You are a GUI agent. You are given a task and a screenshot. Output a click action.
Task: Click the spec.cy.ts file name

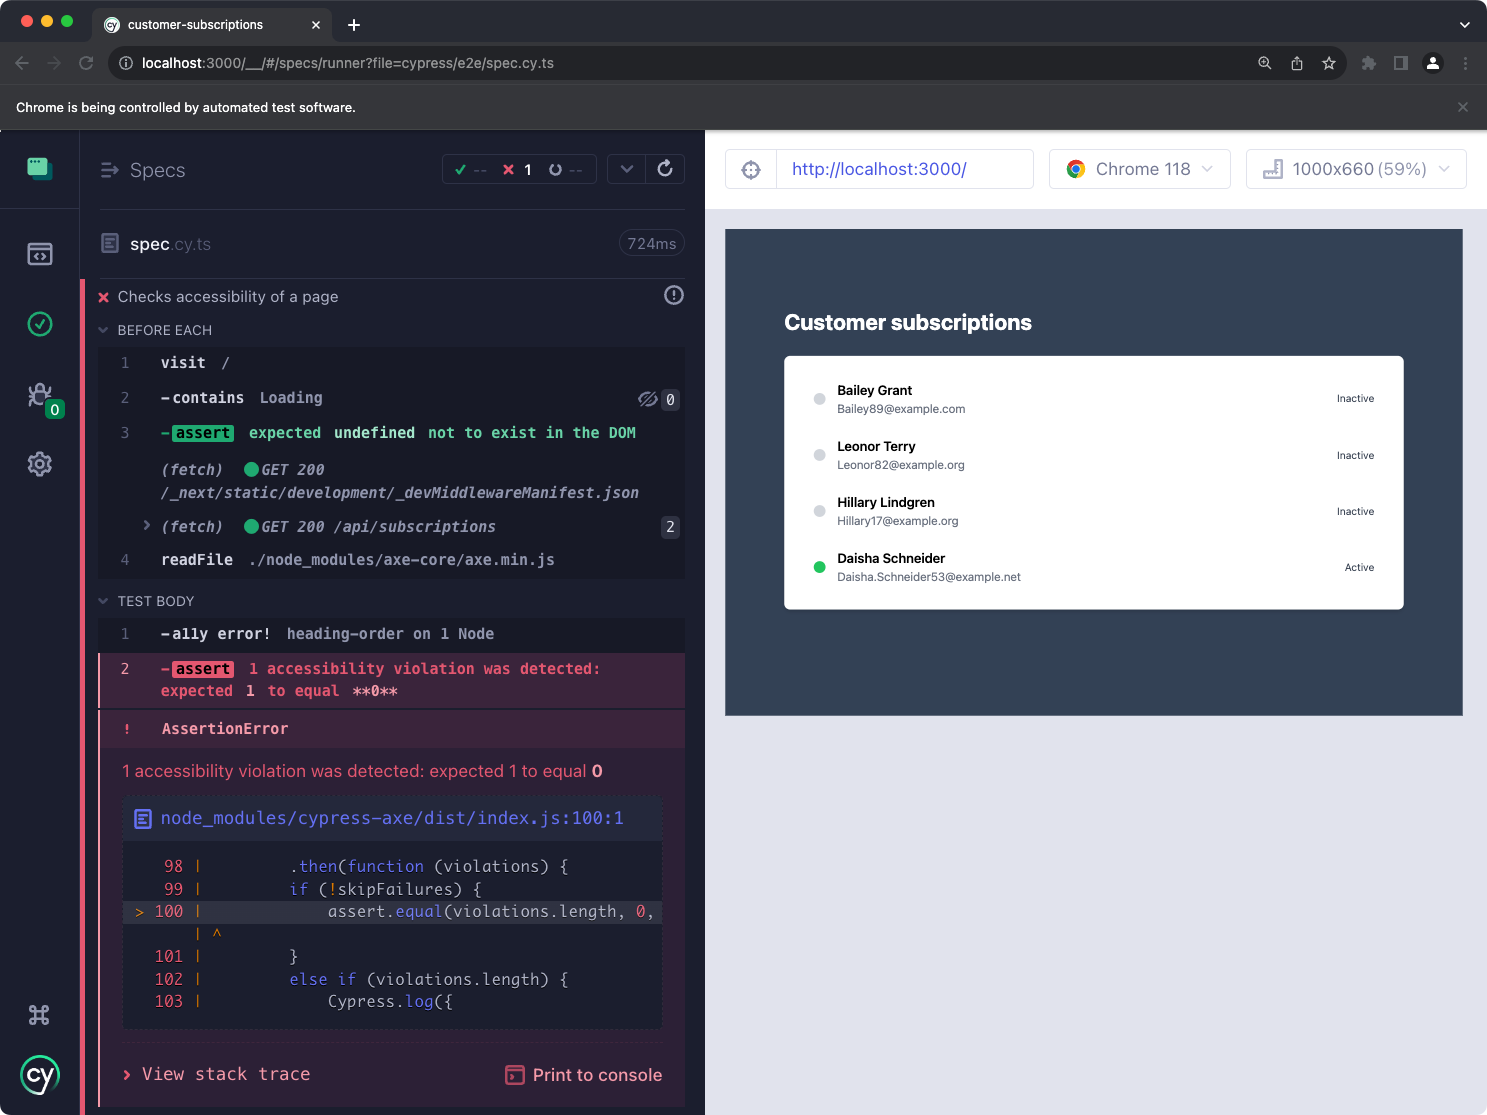(x=170, y=244)
